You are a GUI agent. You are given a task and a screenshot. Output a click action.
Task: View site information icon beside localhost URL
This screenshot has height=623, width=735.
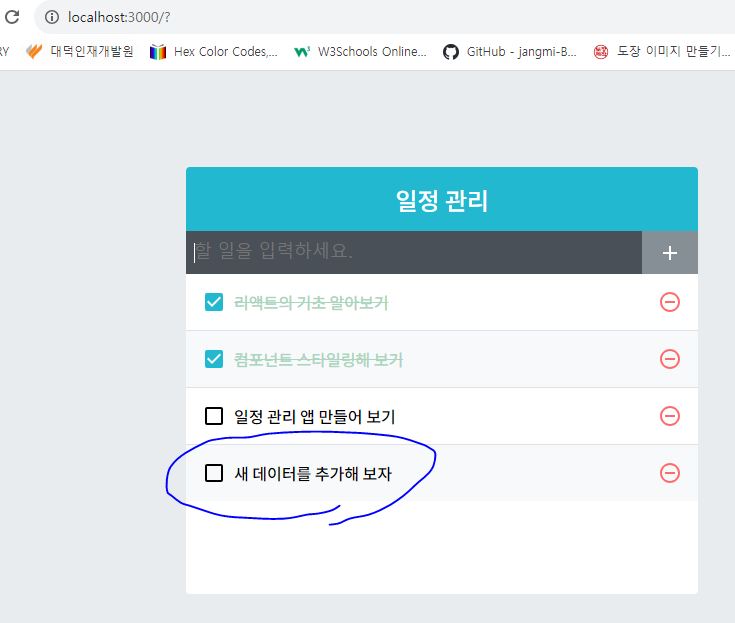point(52,17)
